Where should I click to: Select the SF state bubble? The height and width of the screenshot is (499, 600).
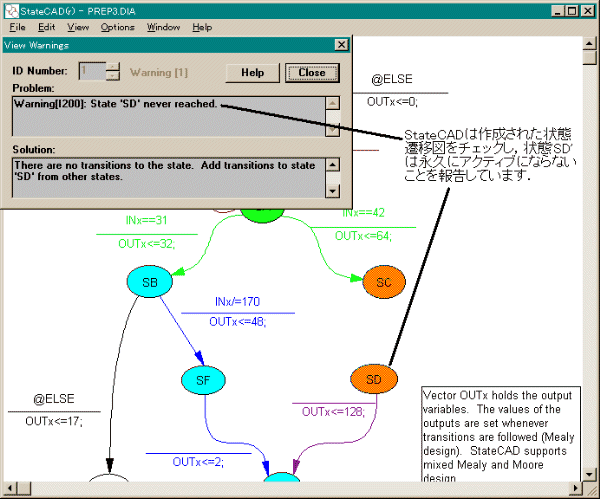(204, 380)
